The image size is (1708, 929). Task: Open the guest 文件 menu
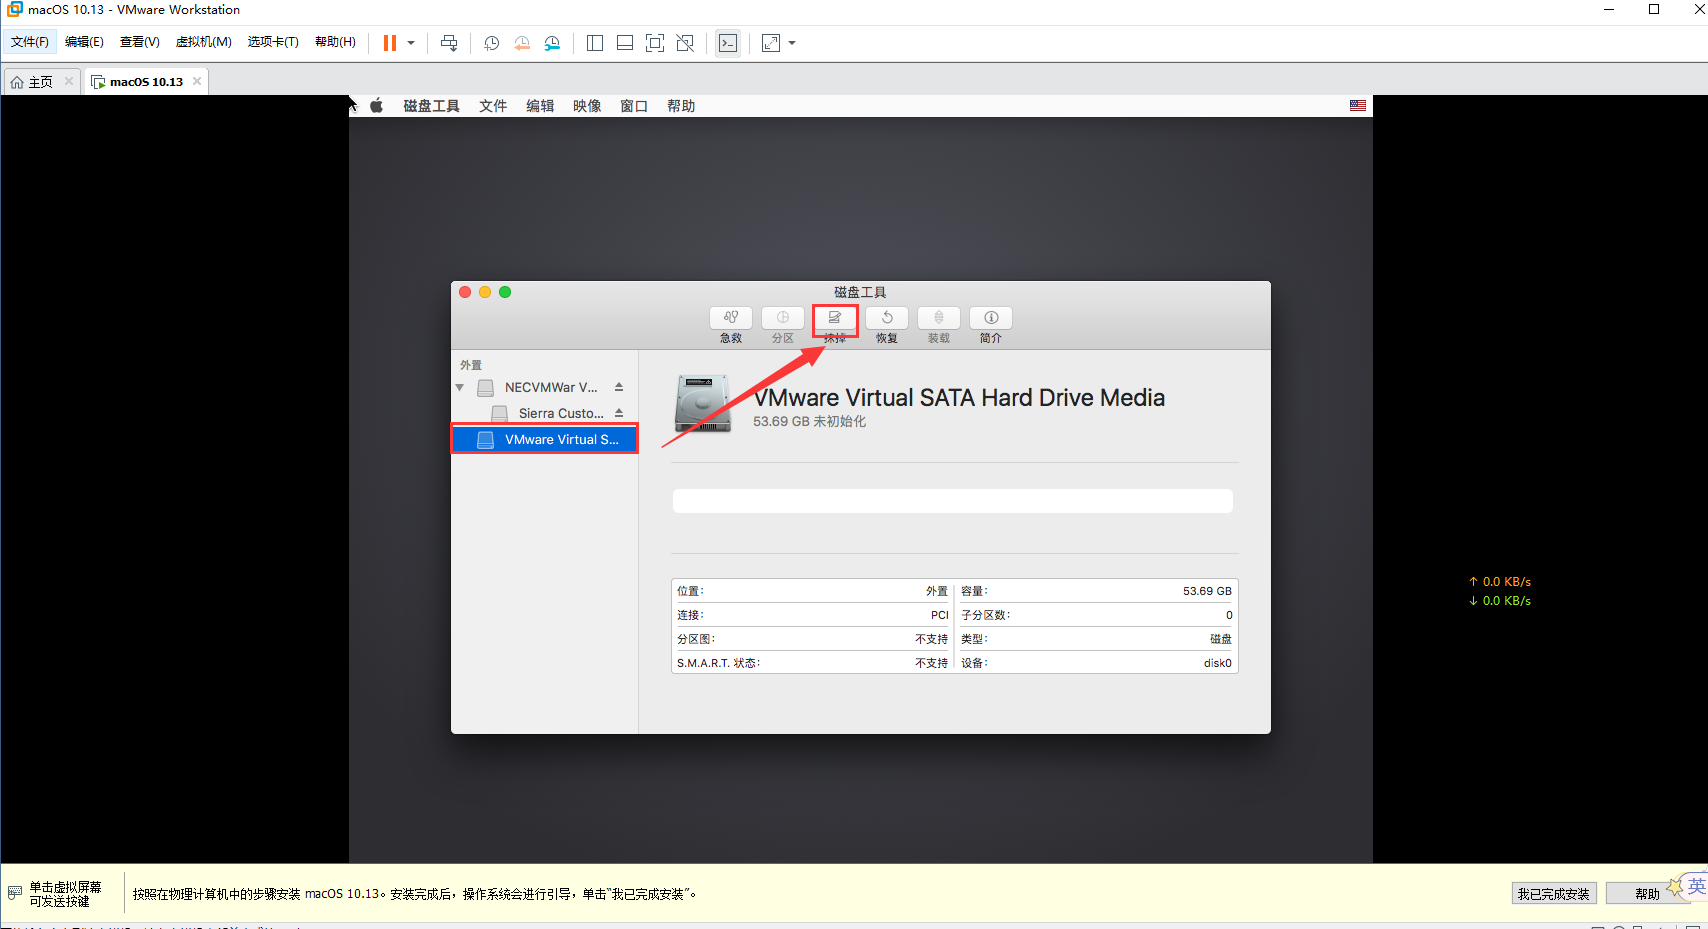(x=493, y=106)
